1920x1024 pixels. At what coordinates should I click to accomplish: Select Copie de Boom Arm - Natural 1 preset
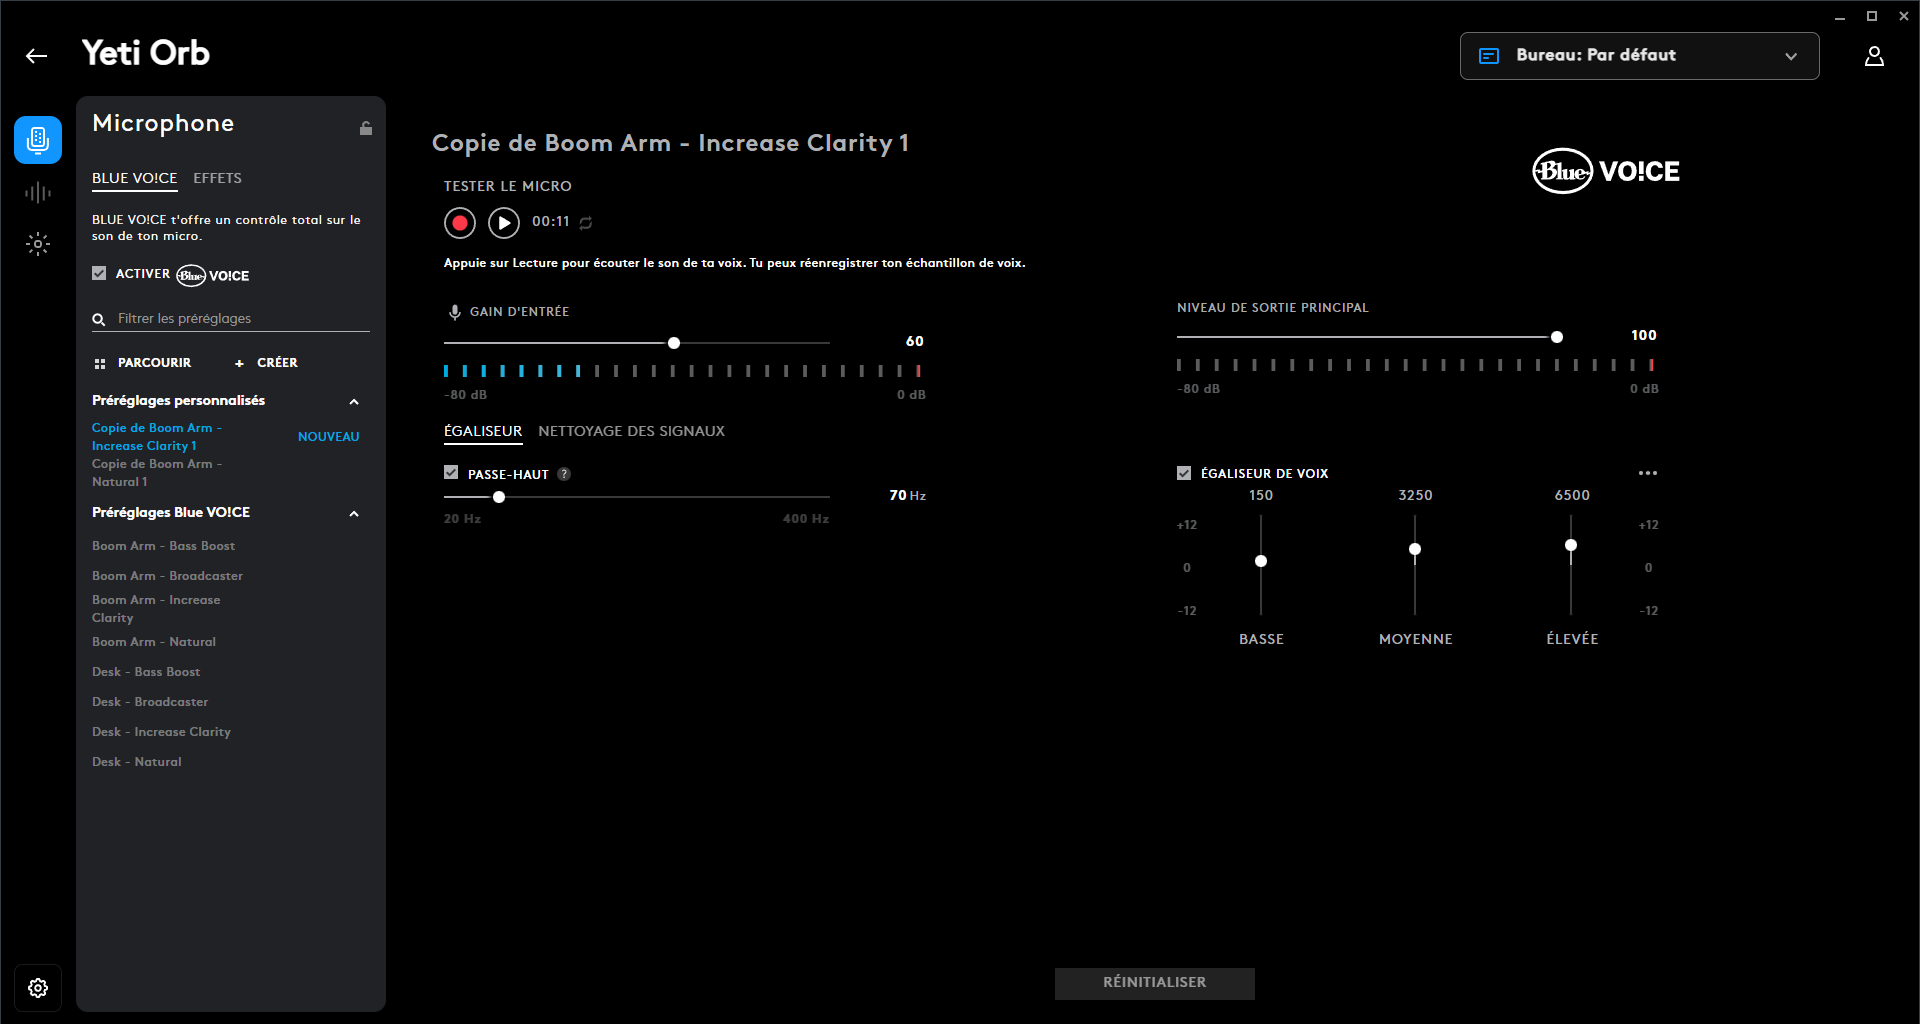point(157,473)
